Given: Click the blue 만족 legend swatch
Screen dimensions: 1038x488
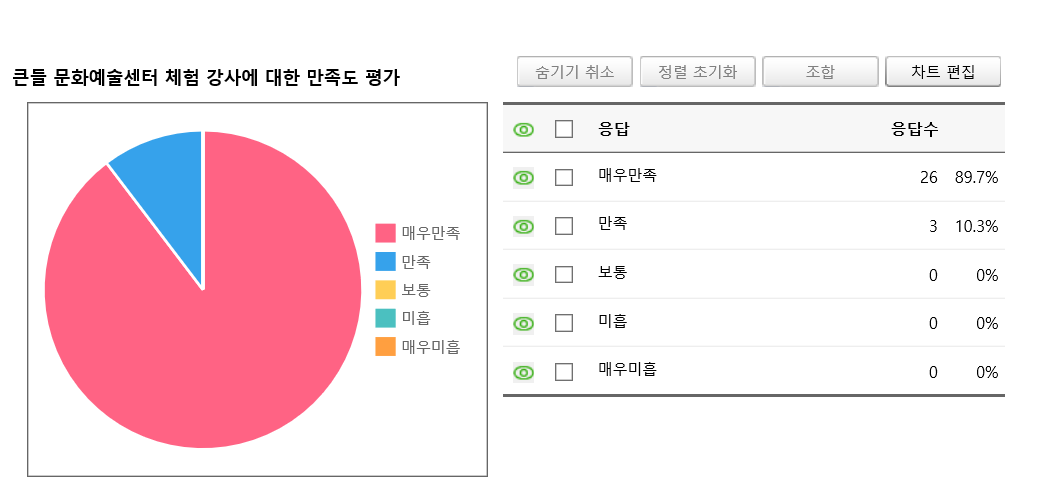Looking at the screenshot, I should point(385,262).
